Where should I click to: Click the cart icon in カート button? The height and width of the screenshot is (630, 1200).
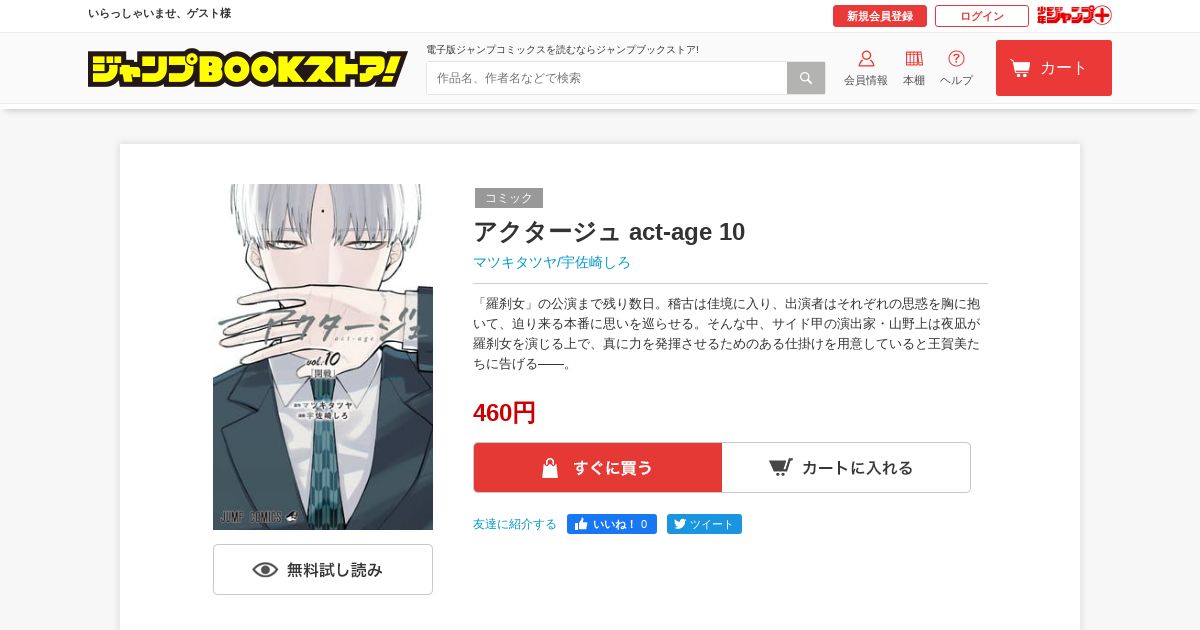1020,68
